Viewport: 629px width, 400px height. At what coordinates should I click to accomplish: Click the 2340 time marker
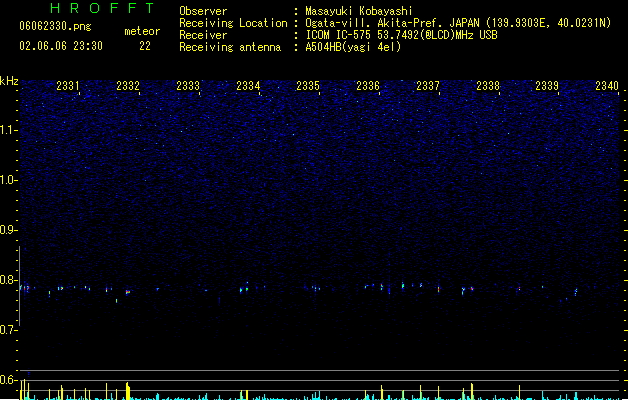(x=607, y=85)
